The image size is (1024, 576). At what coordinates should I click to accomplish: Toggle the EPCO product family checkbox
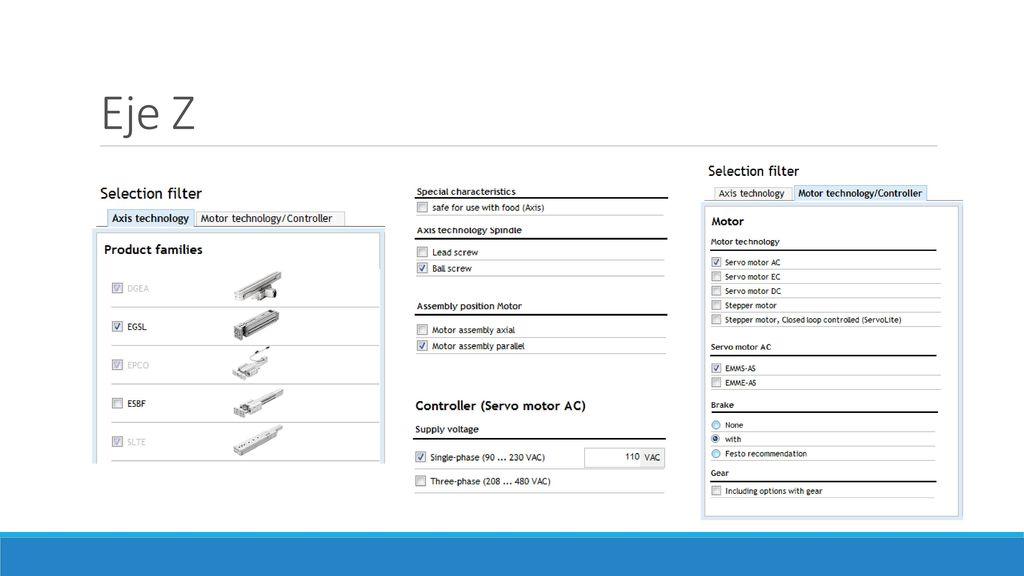[x=117, y=364]
